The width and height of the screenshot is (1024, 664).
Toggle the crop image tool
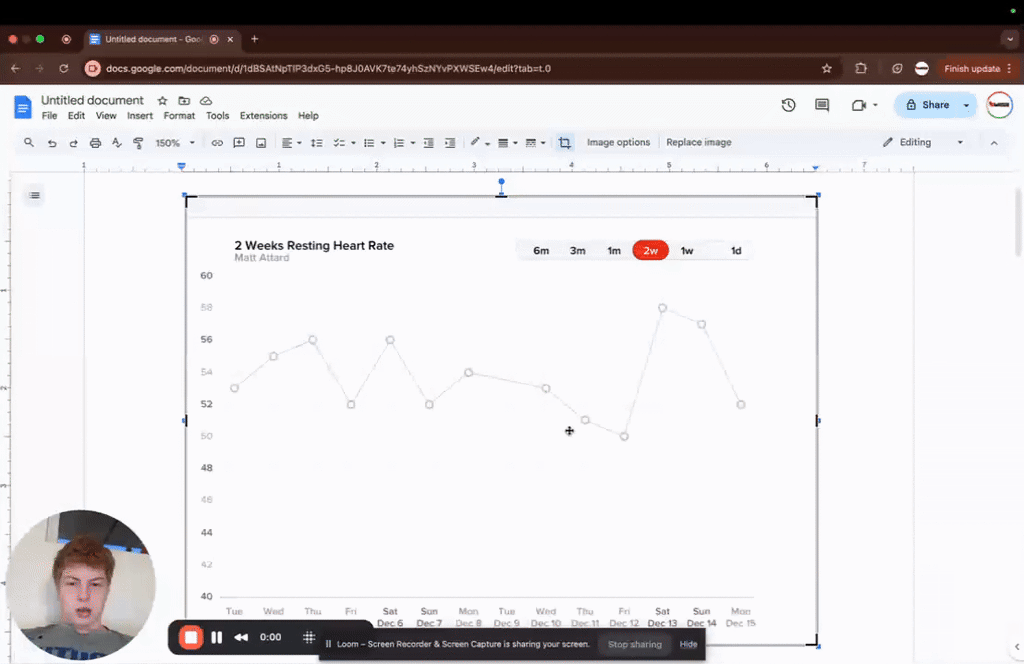564,143
